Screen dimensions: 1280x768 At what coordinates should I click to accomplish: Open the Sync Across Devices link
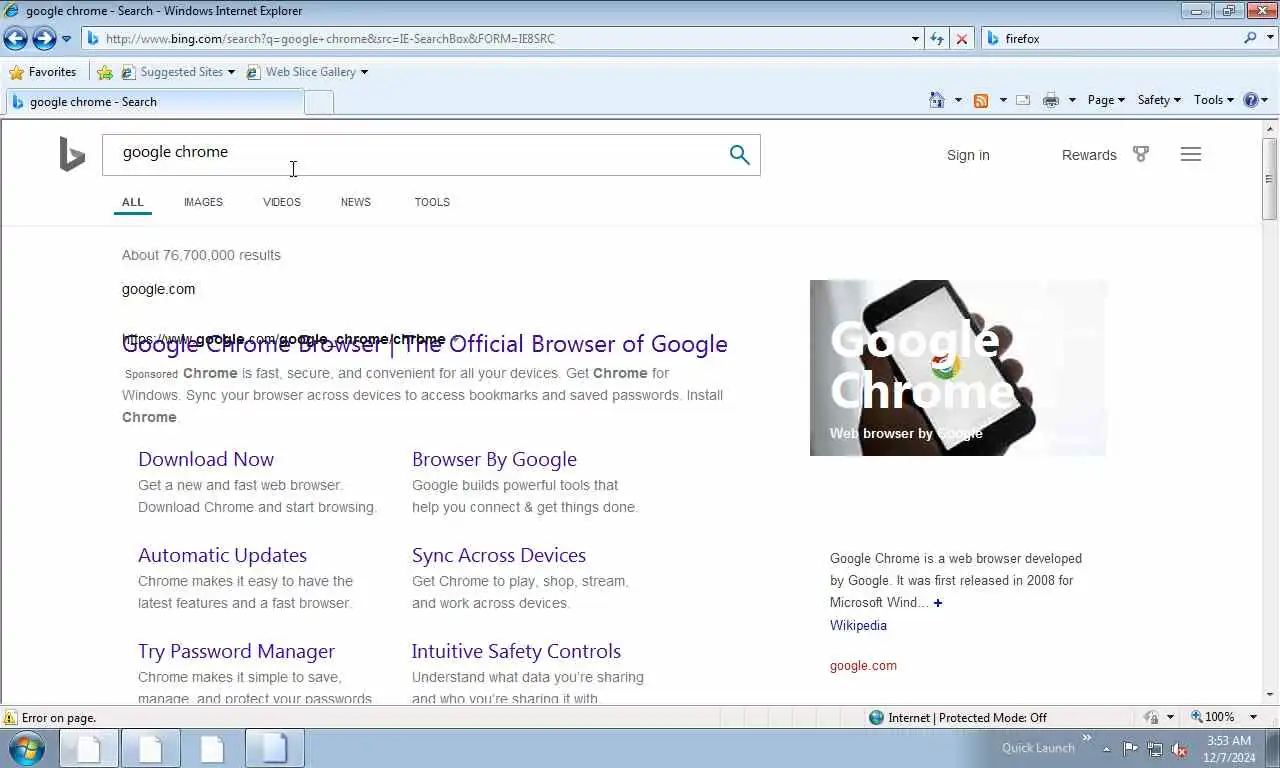click(x=499, y=555)
